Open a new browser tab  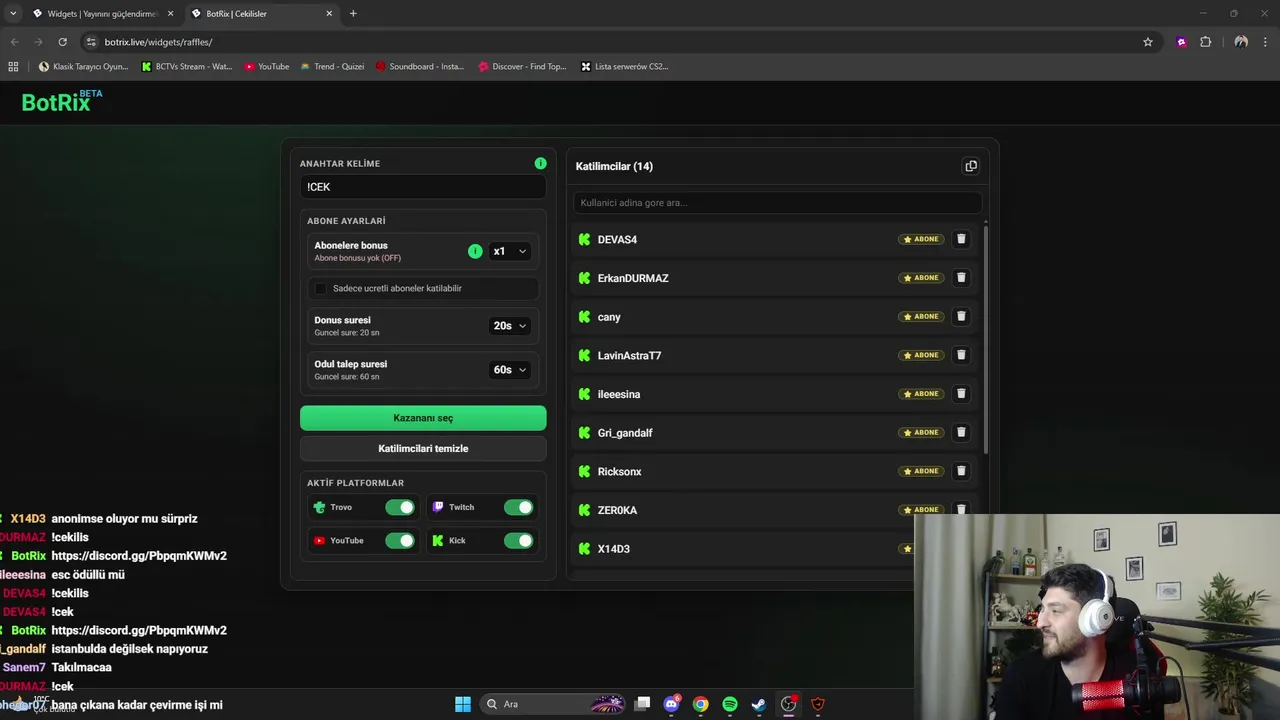tap(353, 13)
